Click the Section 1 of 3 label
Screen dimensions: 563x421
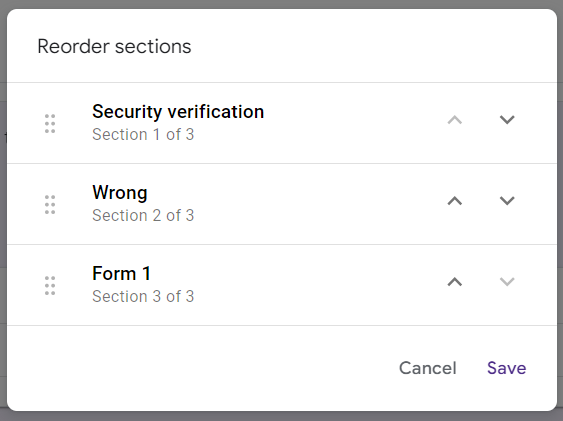143,135
